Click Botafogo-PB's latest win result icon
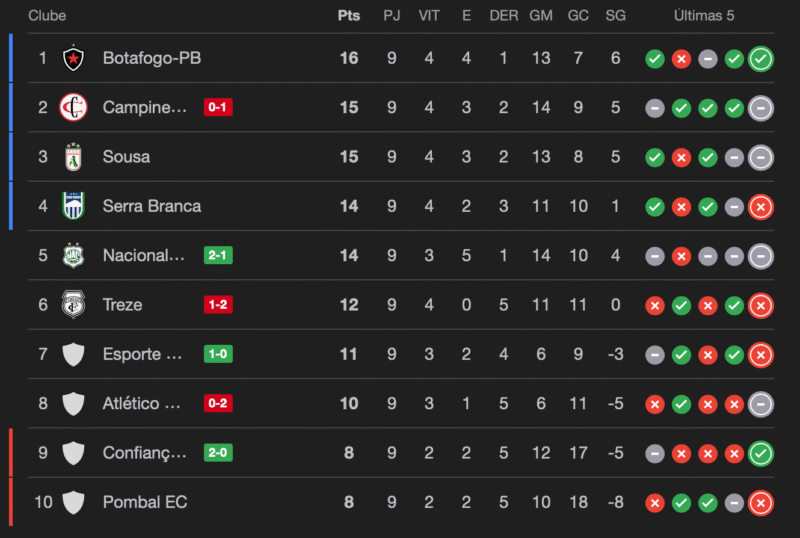 (x=760, y=59)
